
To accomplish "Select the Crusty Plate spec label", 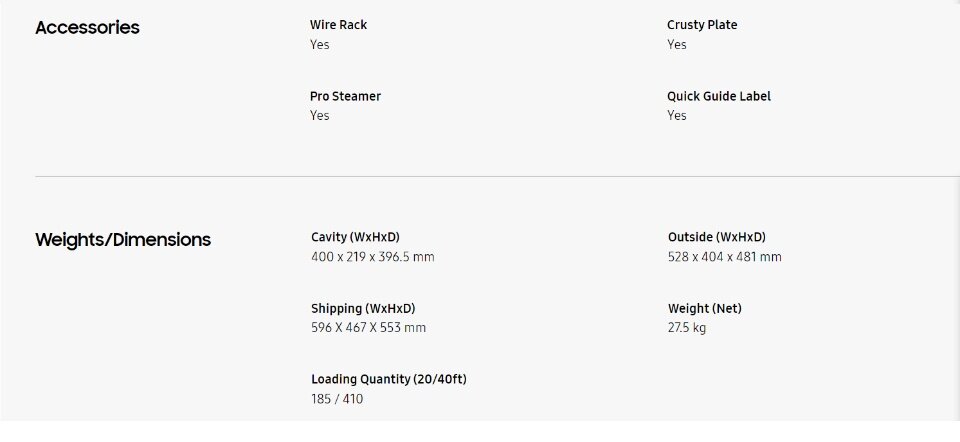I will click(702, 25).
